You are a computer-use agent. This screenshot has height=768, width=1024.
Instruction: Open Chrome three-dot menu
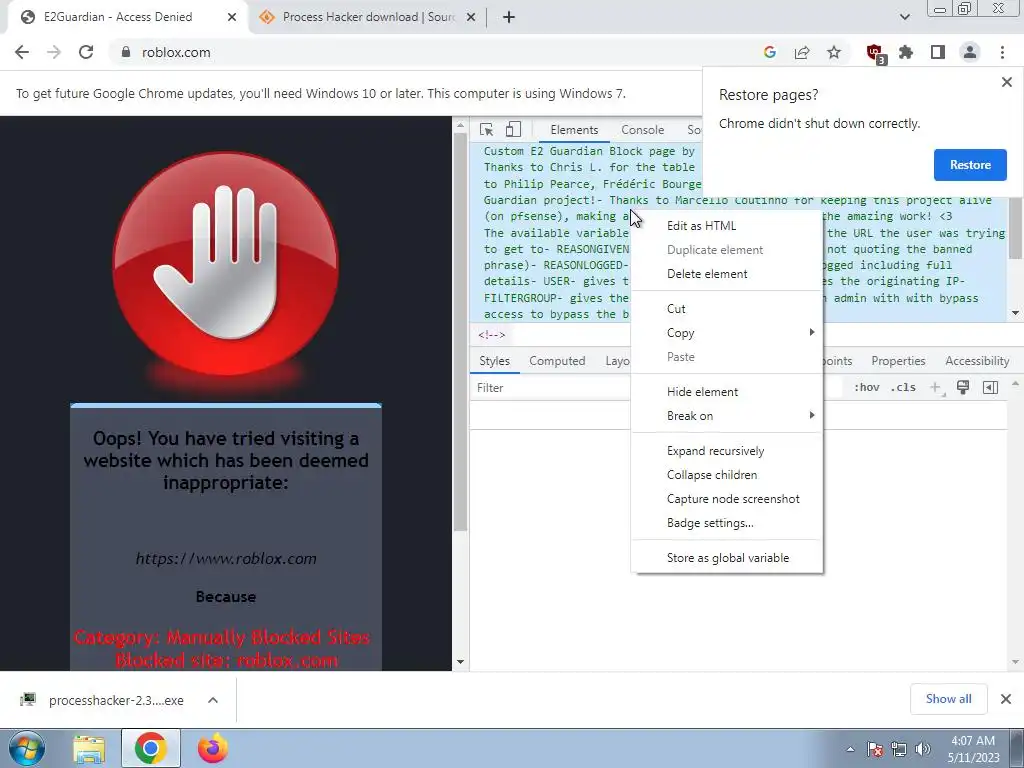click(x=1002, y=52)
